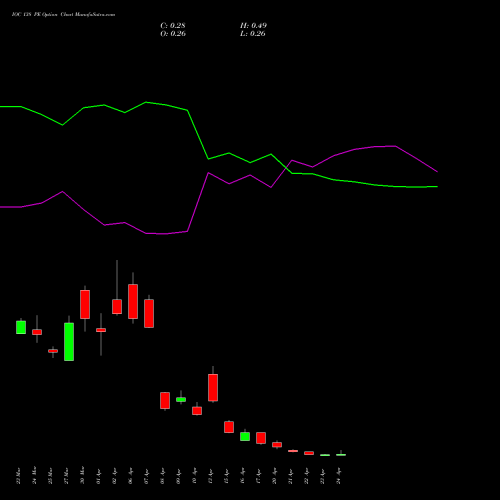Click the '23 Mar' date label
Viewport: 500px width, 500px height.
click(19, 476)
